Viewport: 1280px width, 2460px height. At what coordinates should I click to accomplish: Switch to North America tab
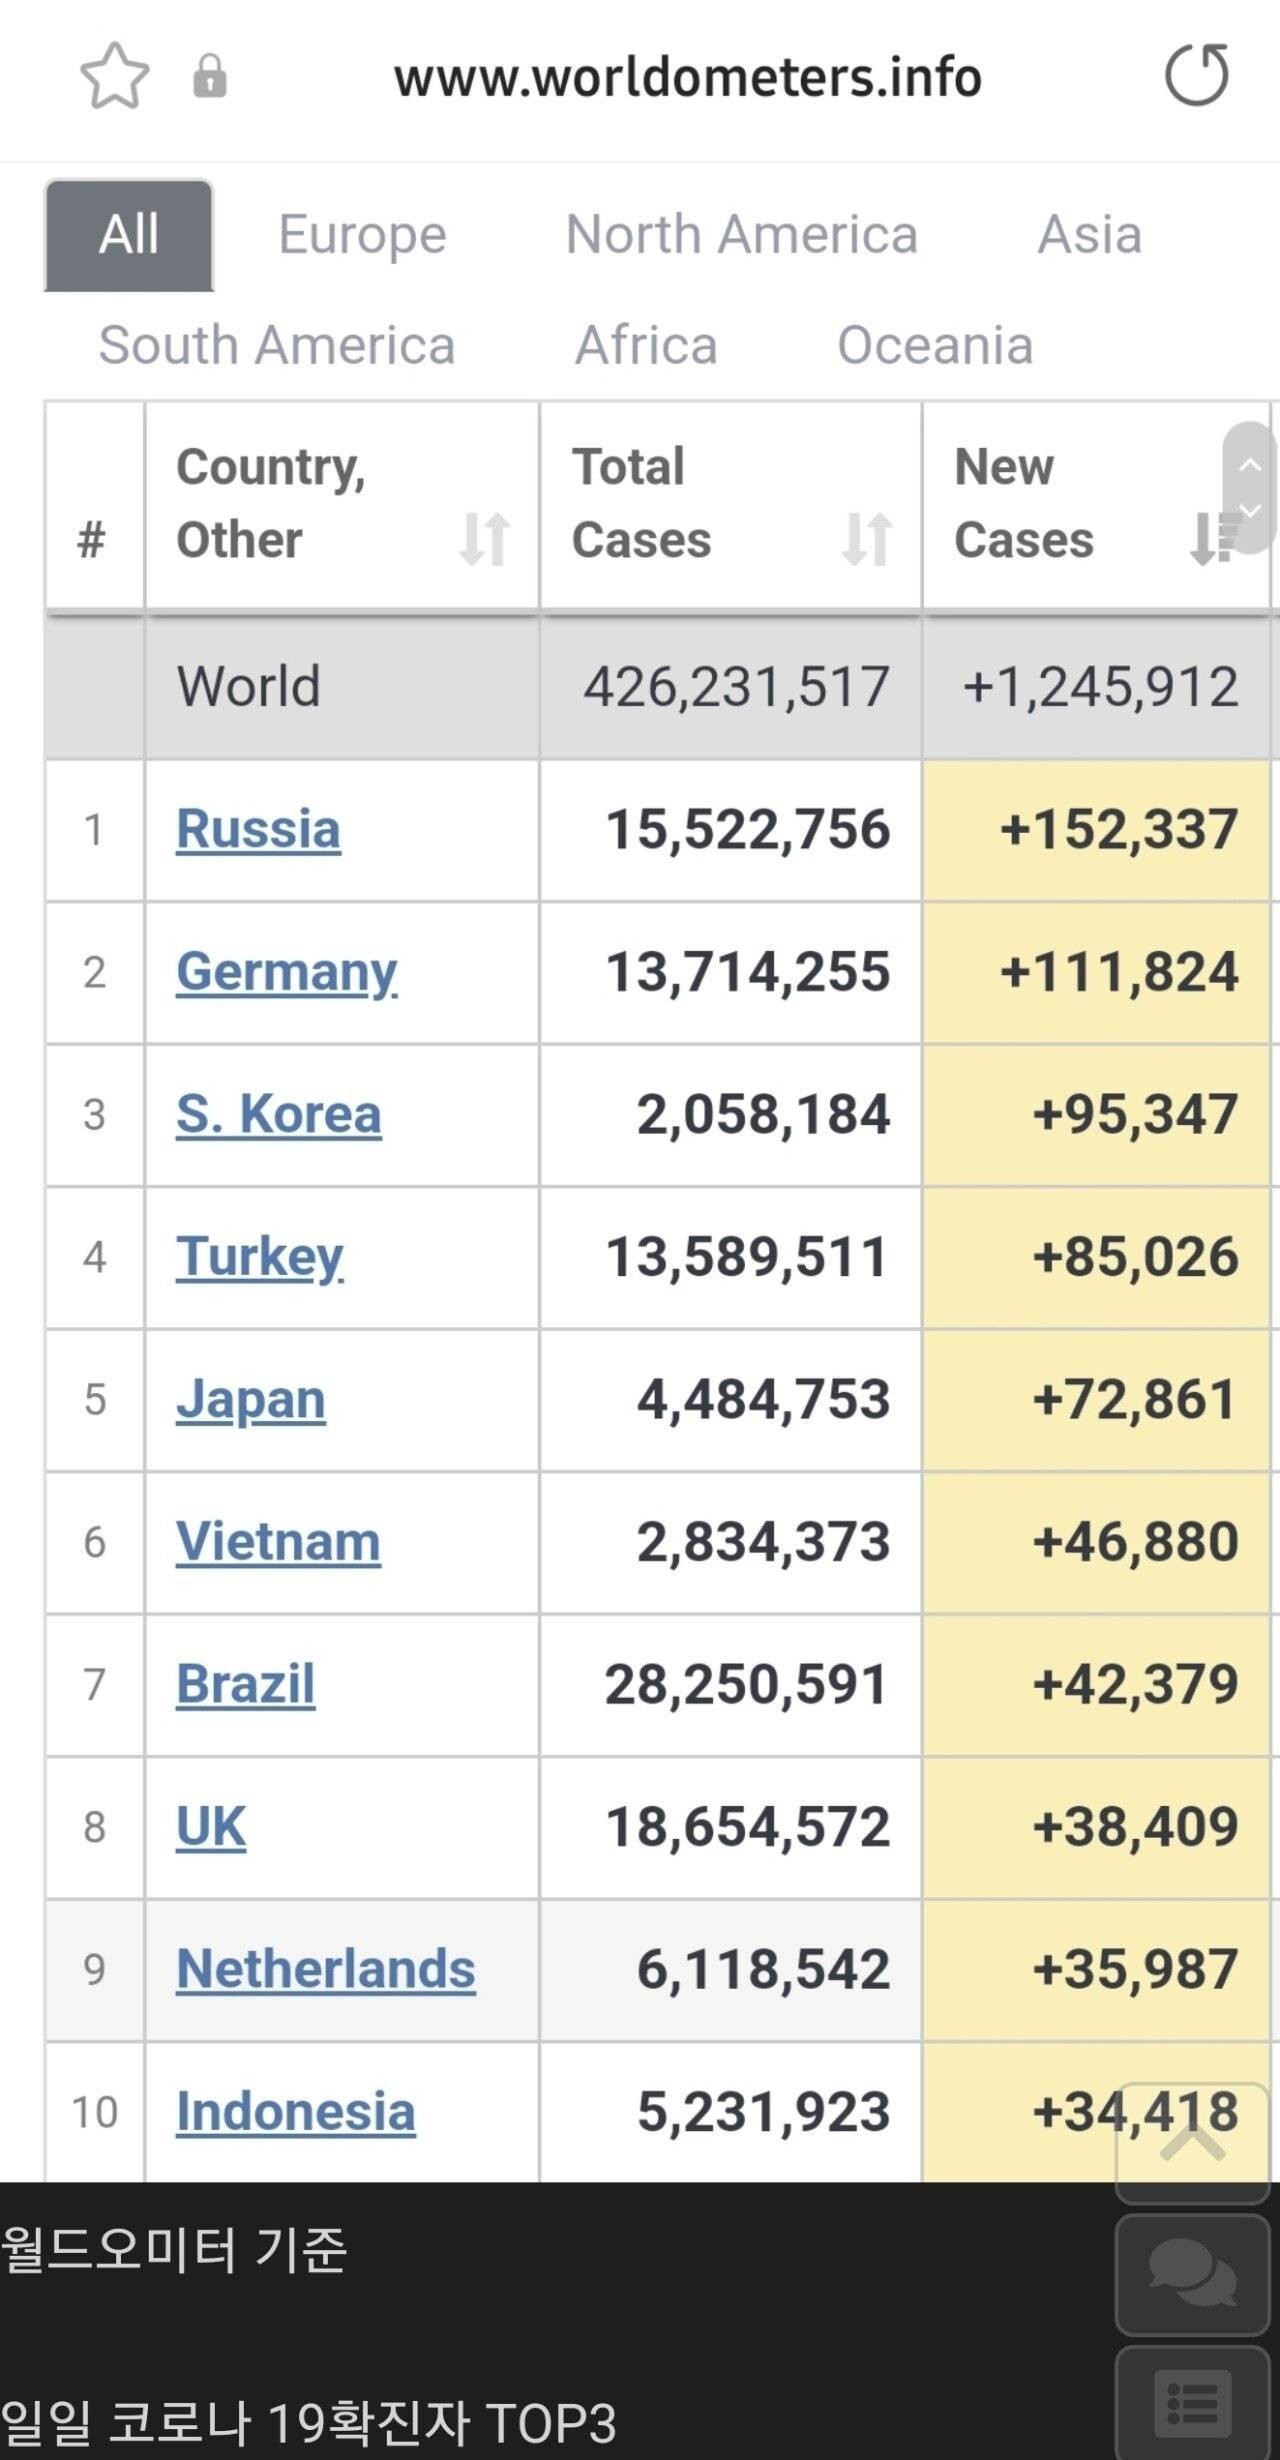coord(741,235)
